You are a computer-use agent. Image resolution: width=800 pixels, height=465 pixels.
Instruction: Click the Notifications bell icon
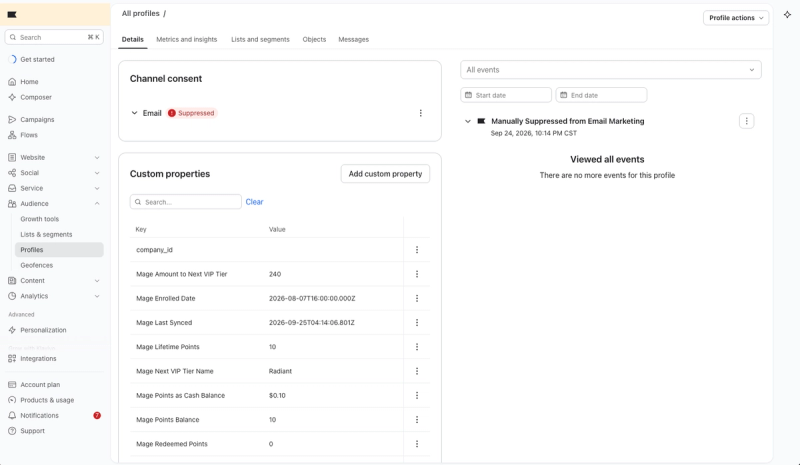point(12,415)
